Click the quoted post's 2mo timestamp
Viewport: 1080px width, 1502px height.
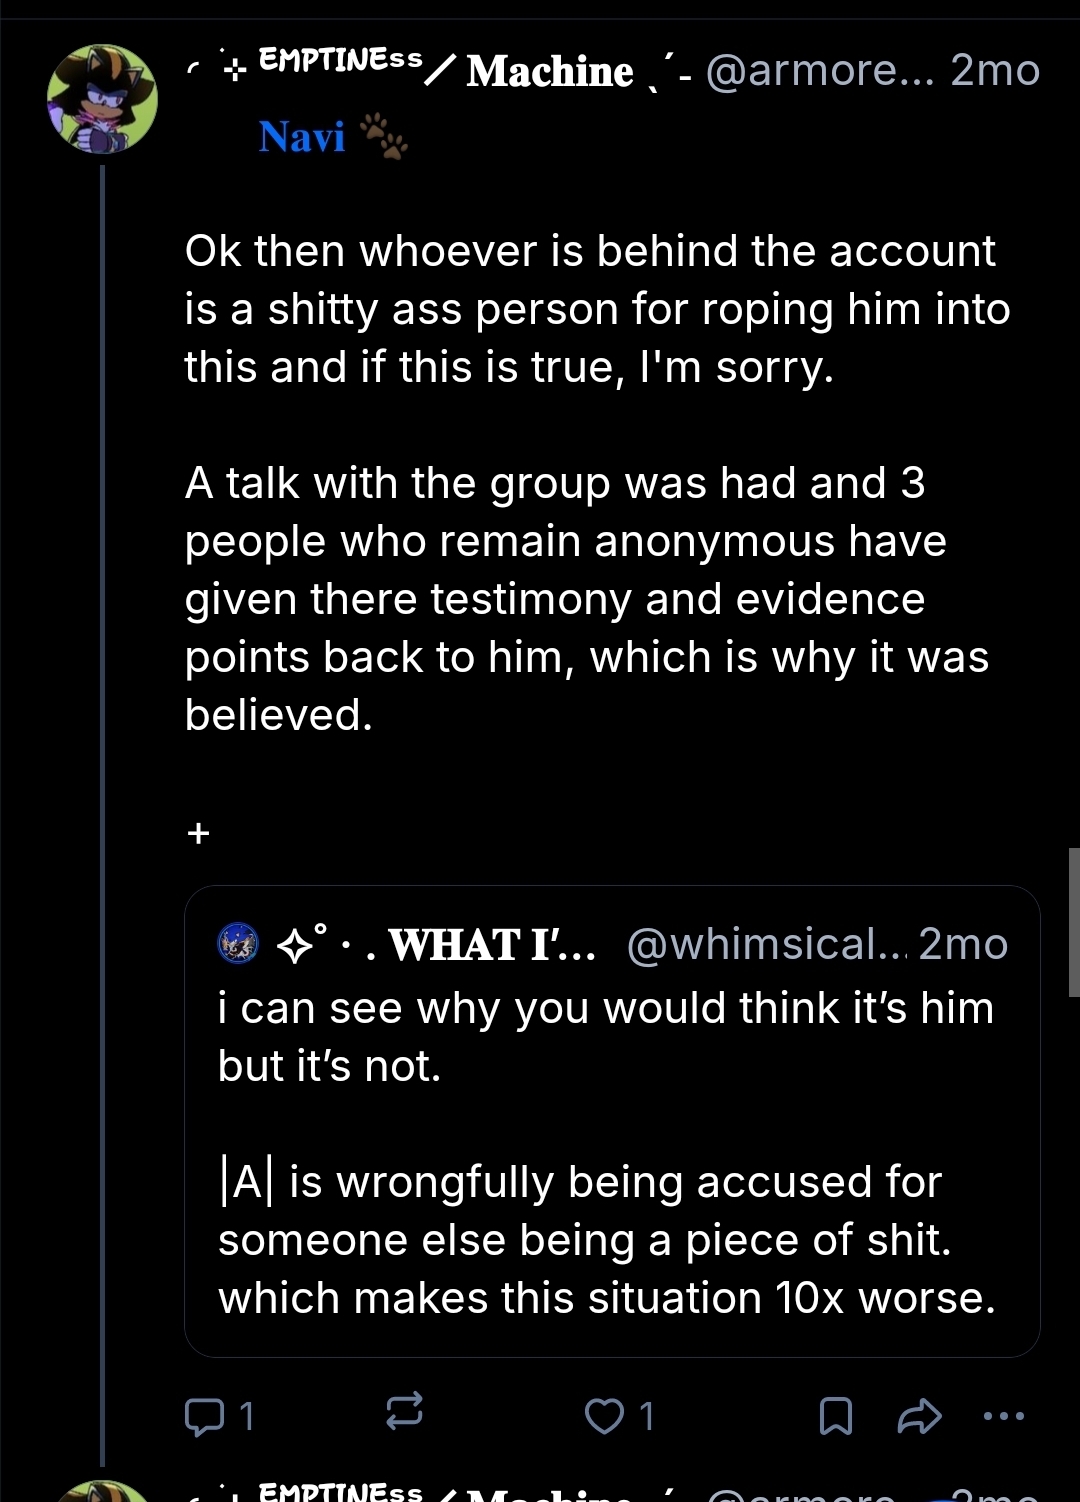(963, 944)
